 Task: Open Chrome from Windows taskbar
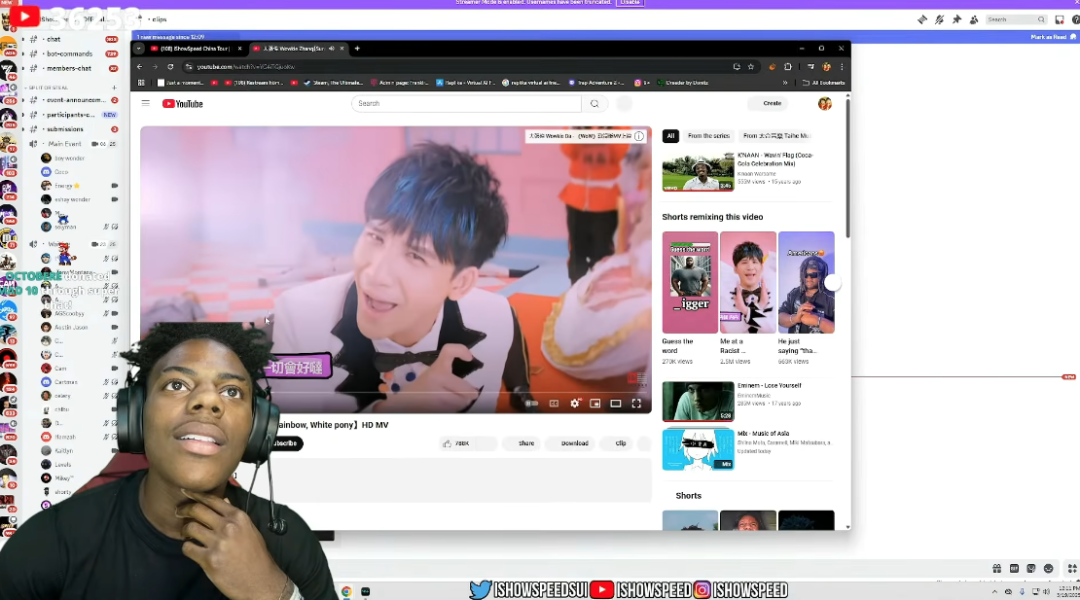click(x=346, y=592)
